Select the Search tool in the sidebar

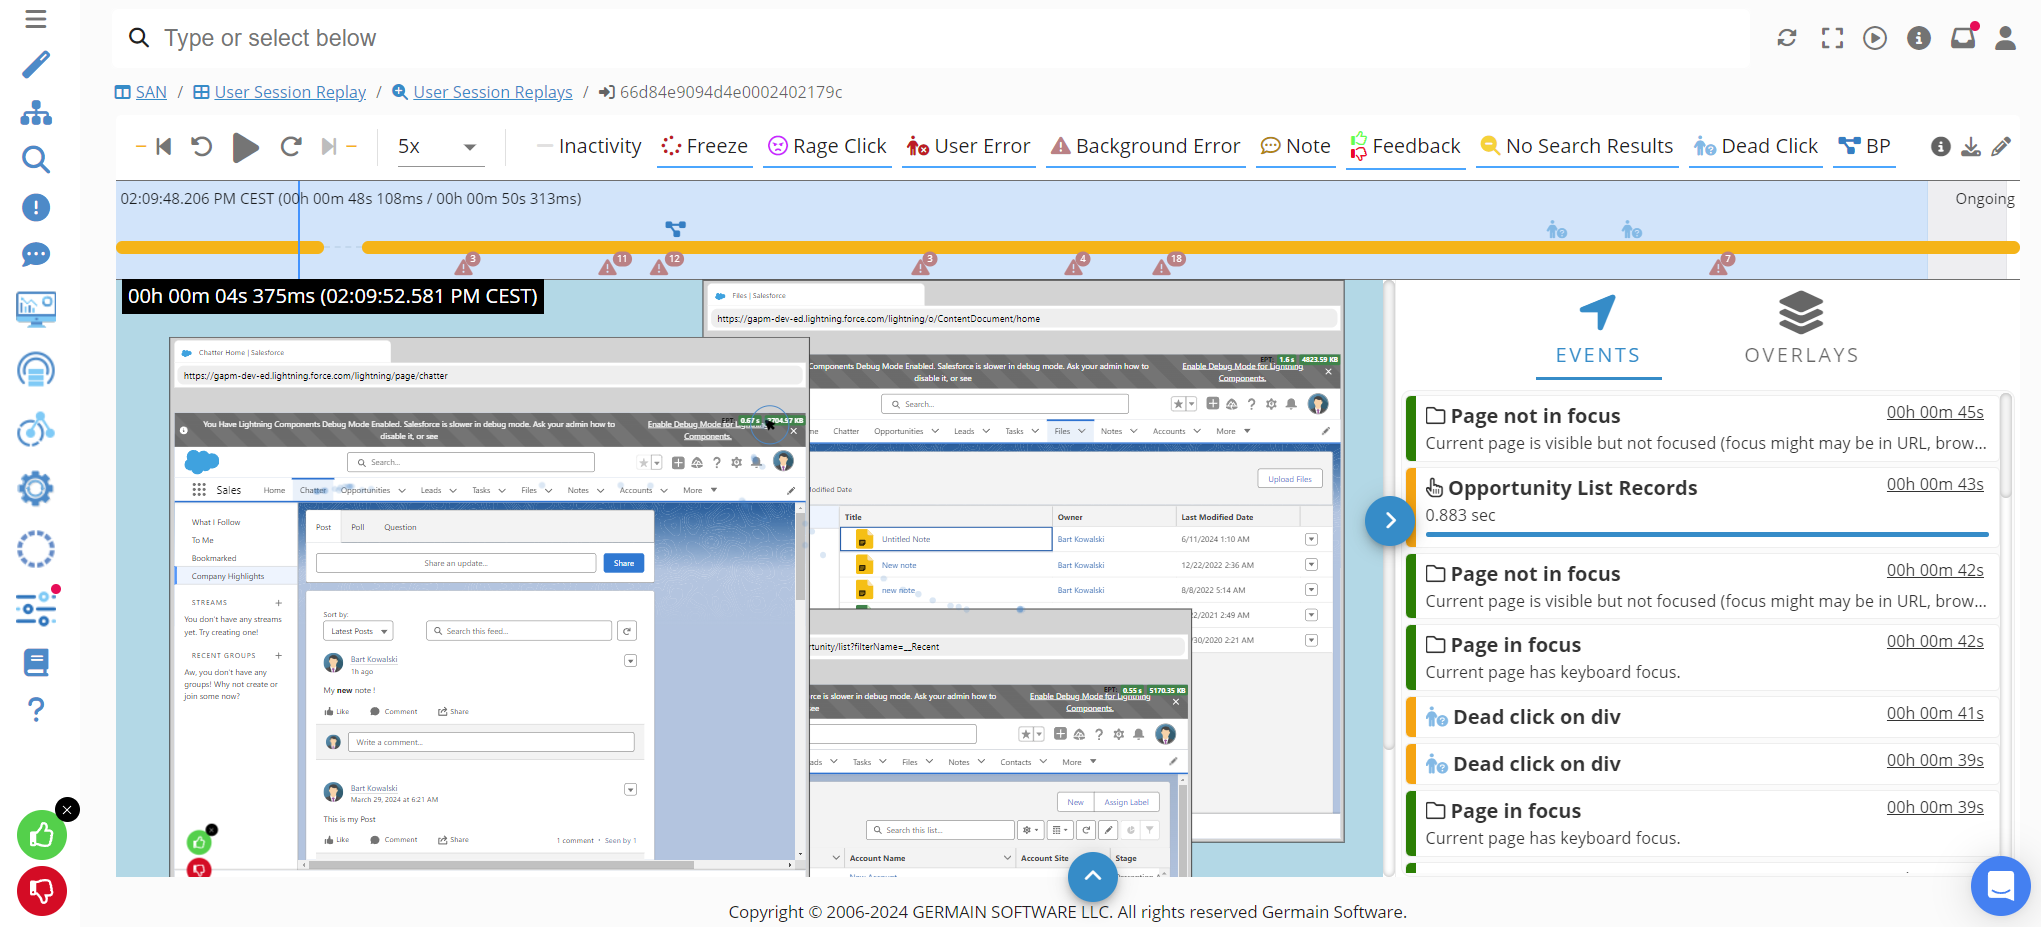(x=35, y=160)
